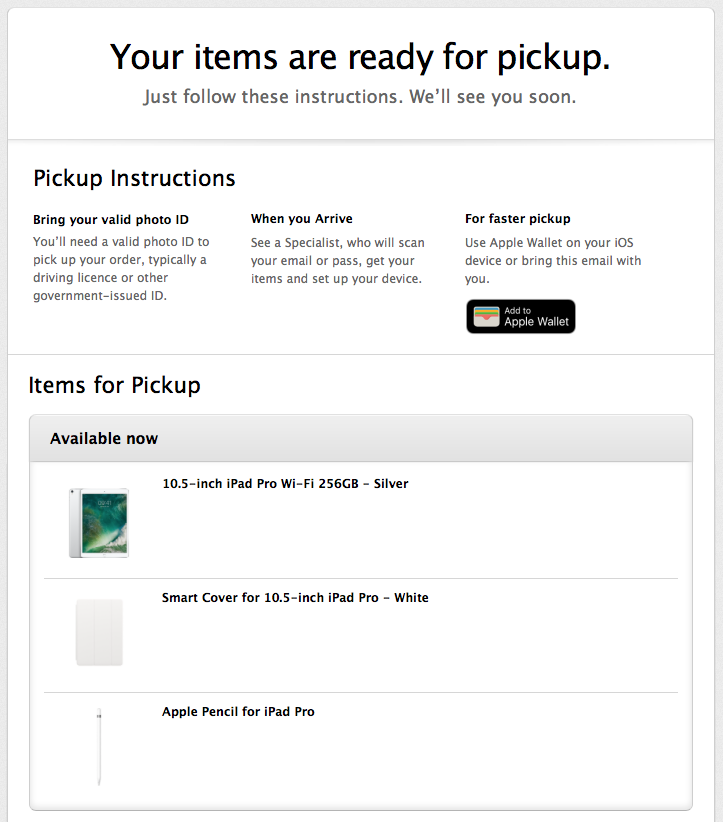Image resolution: width=723 pixels, height=822 pixels.
Task: Select the 10.5-inch iPad Pro Wi-Fi 256GB title
Action: tap(285, 484)
